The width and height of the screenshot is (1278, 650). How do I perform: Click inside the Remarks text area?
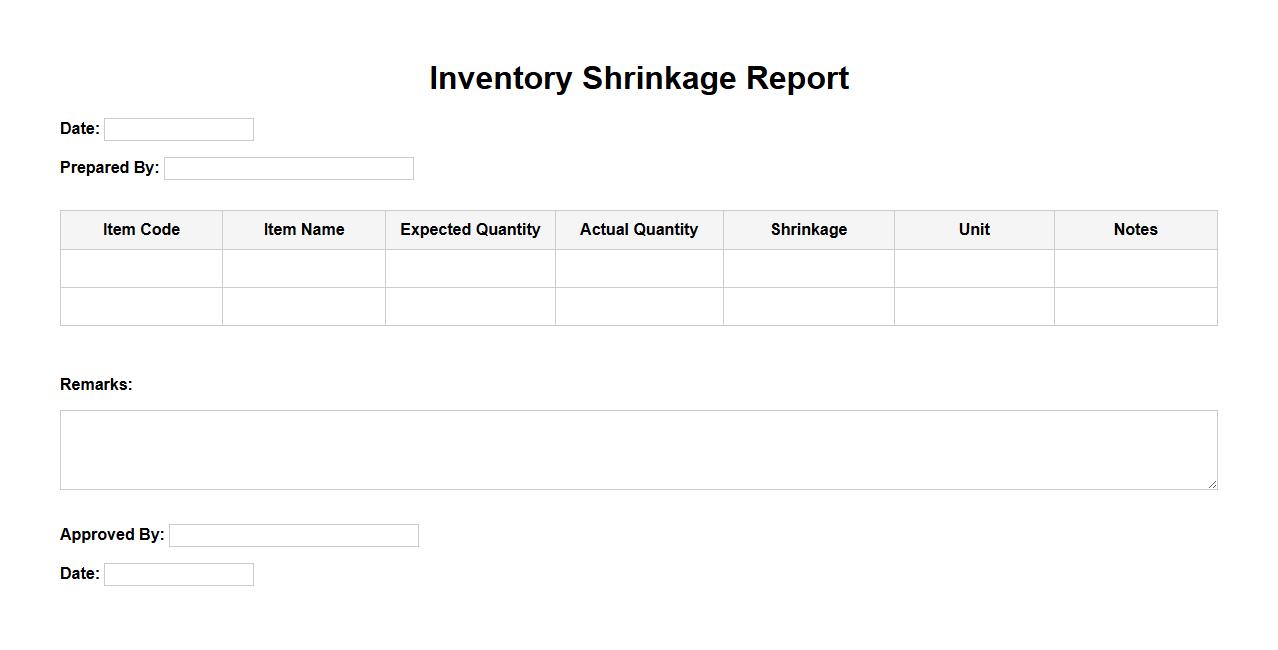click(638, 449)
